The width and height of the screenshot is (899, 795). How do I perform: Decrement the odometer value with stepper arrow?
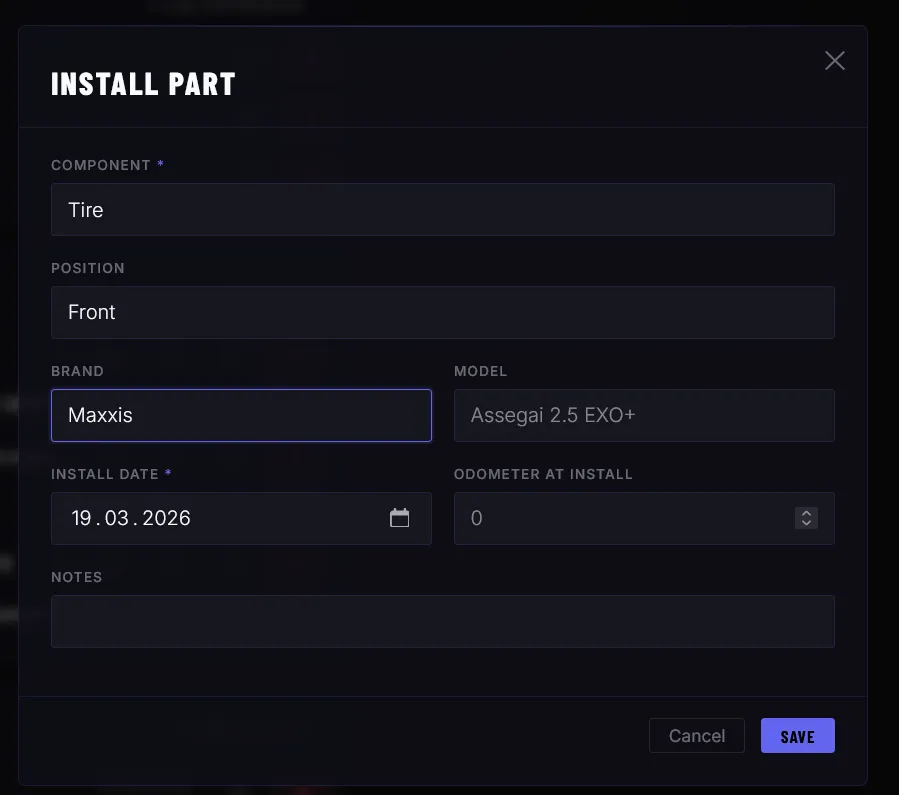[x=806, y=524]
